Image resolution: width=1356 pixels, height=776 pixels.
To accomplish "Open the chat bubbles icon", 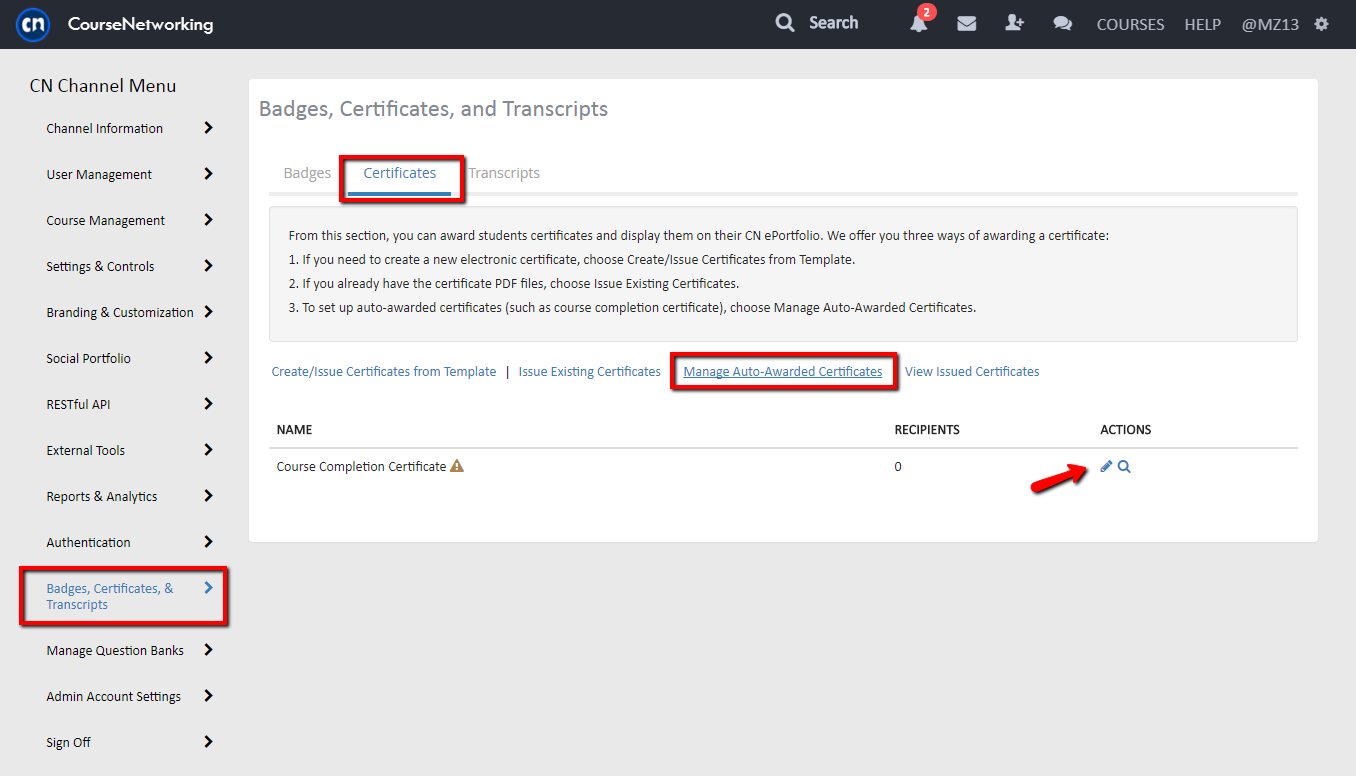I will (1062, 24).
